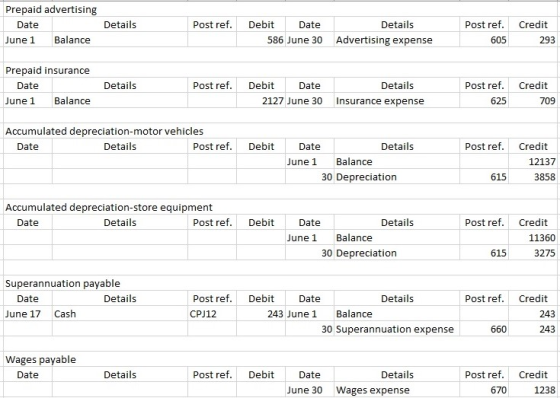Screen dimensions: 560x398
Task: Select the 3858 depreciation credit cell
Action: [532, 177]
